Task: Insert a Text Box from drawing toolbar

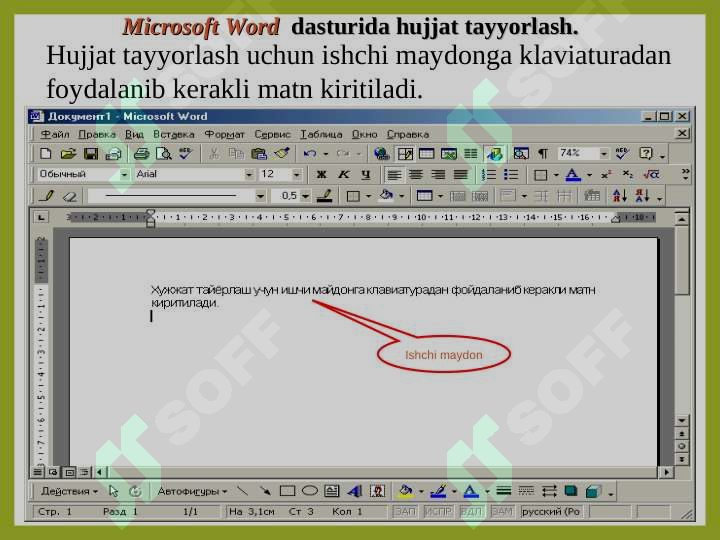Action: (332, 491)
